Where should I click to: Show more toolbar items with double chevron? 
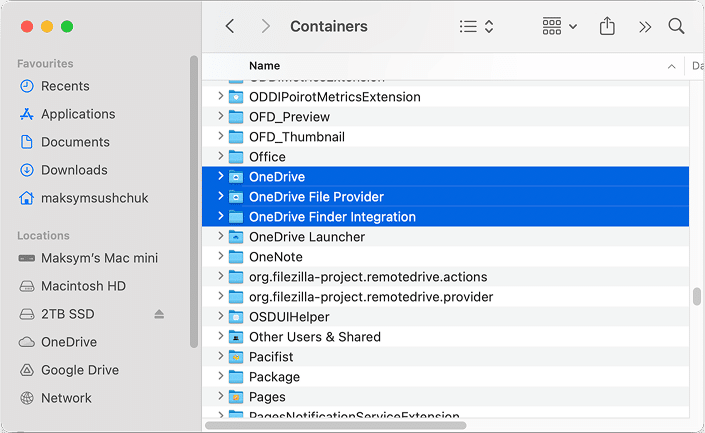click(645, 27)
